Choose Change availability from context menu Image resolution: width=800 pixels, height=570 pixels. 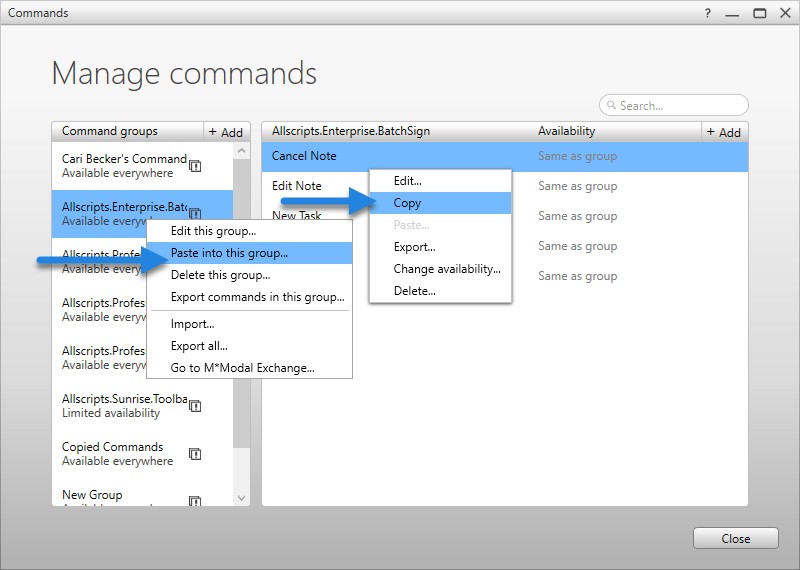(x=447, y=269)
